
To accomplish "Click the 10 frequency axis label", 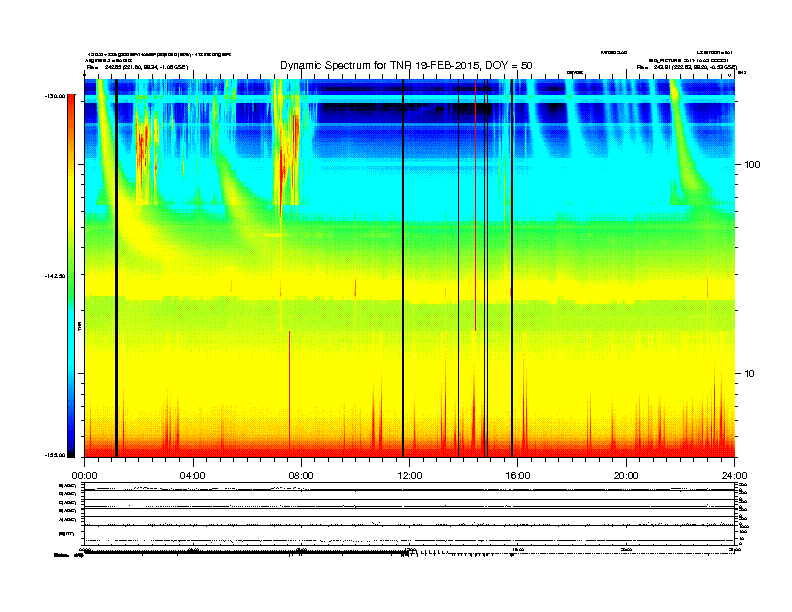I will pyautogui.click(x=750, y=374).
